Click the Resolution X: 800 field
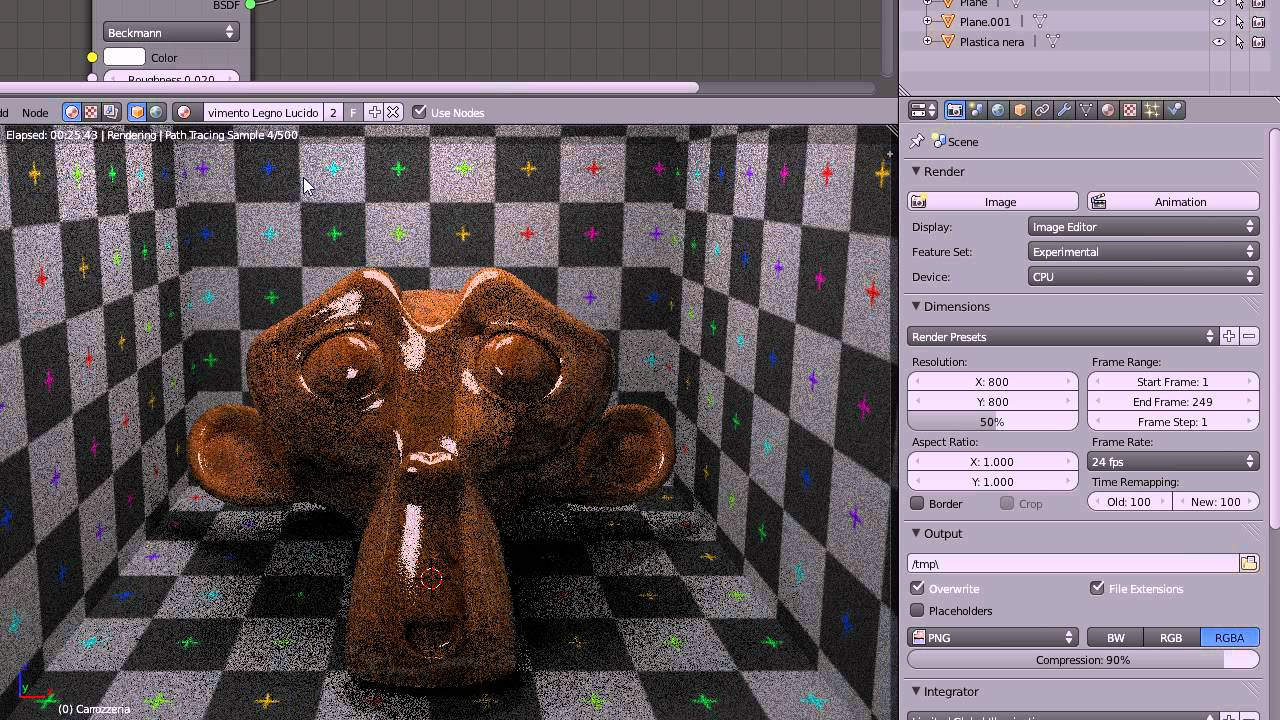Image resolution: width=1280 pixels, height=720 pixels. coord(992,382)
